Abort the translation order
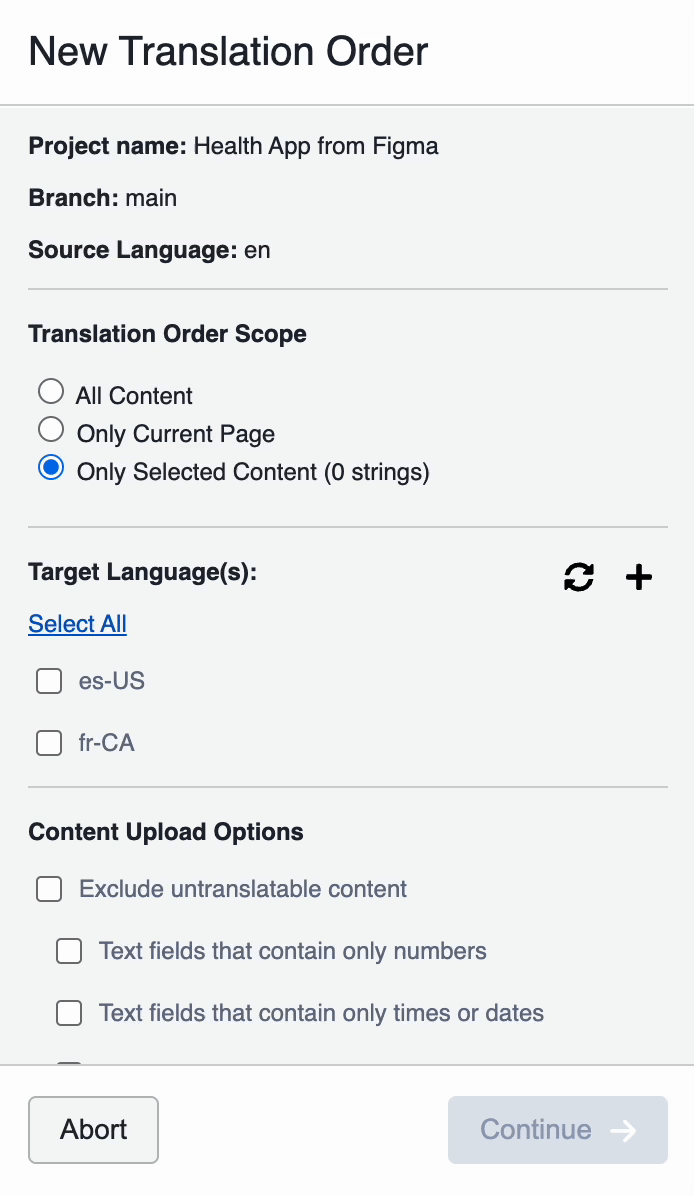 (94, 1130)
